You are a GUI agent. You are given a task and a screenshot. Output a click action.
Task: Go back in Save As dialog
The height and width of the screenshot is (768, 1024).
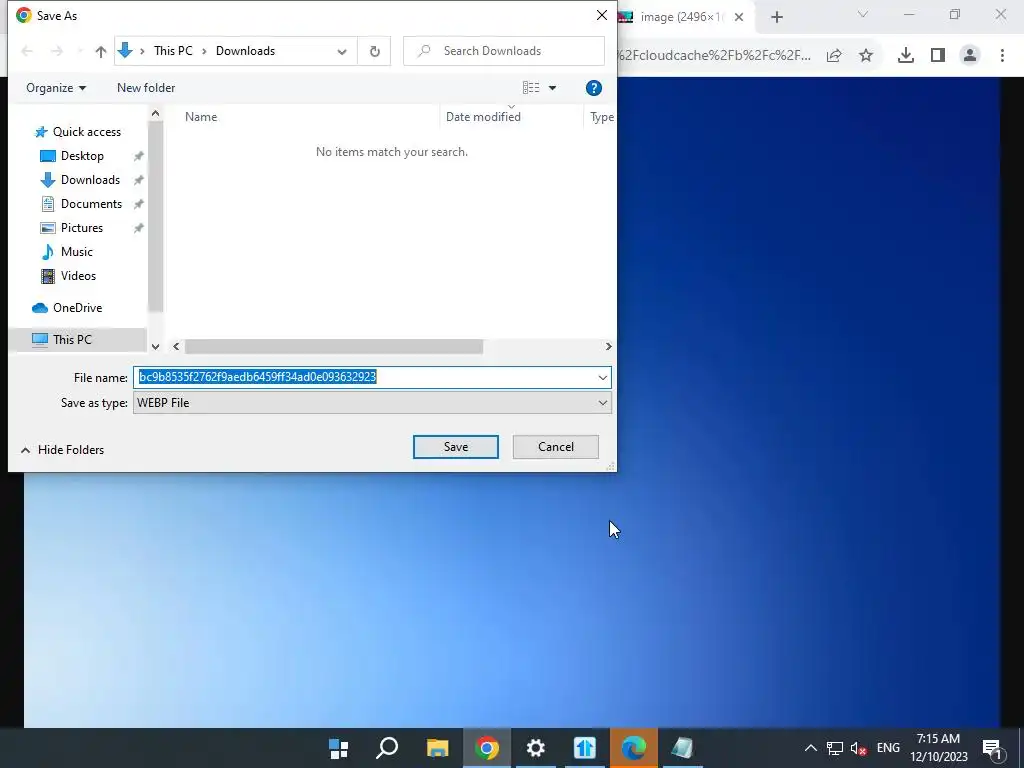(27, 51)
